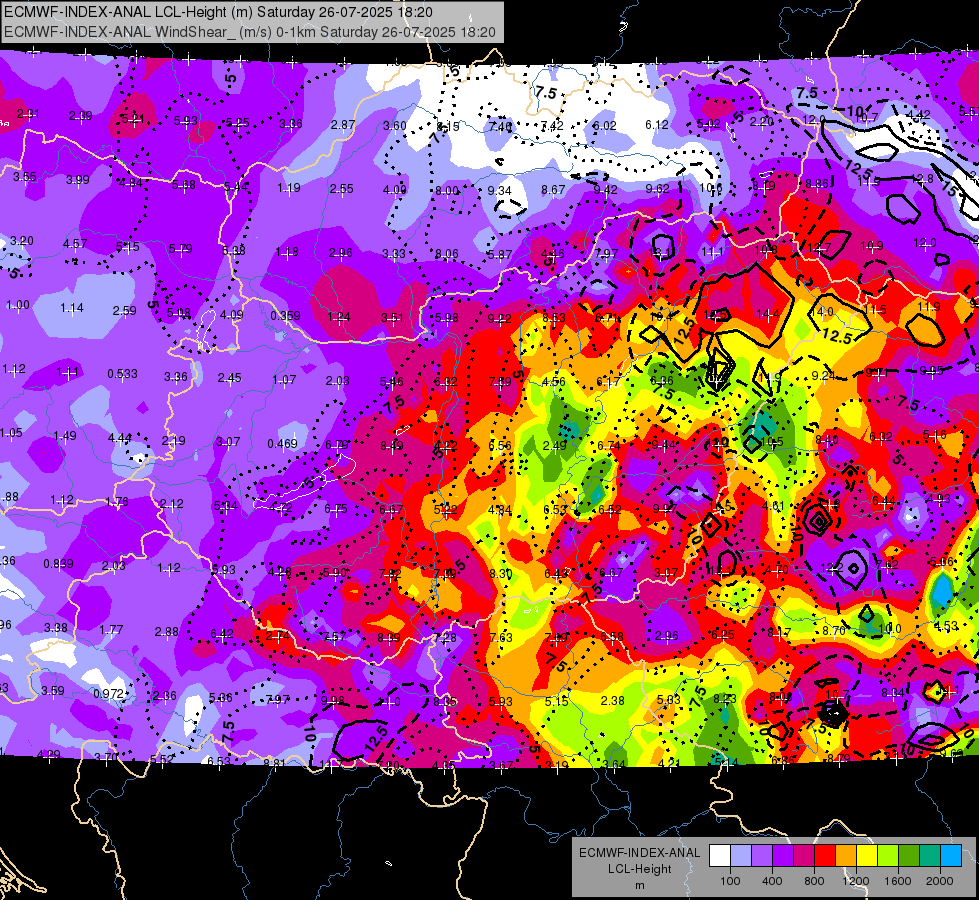
Task: Click the grid value 1.00
Action: click(x=17, y=305)
